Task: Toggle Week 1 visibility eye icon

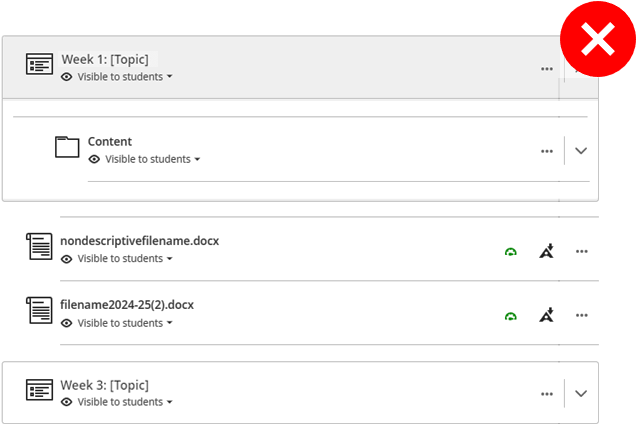Action: point(67,77)
